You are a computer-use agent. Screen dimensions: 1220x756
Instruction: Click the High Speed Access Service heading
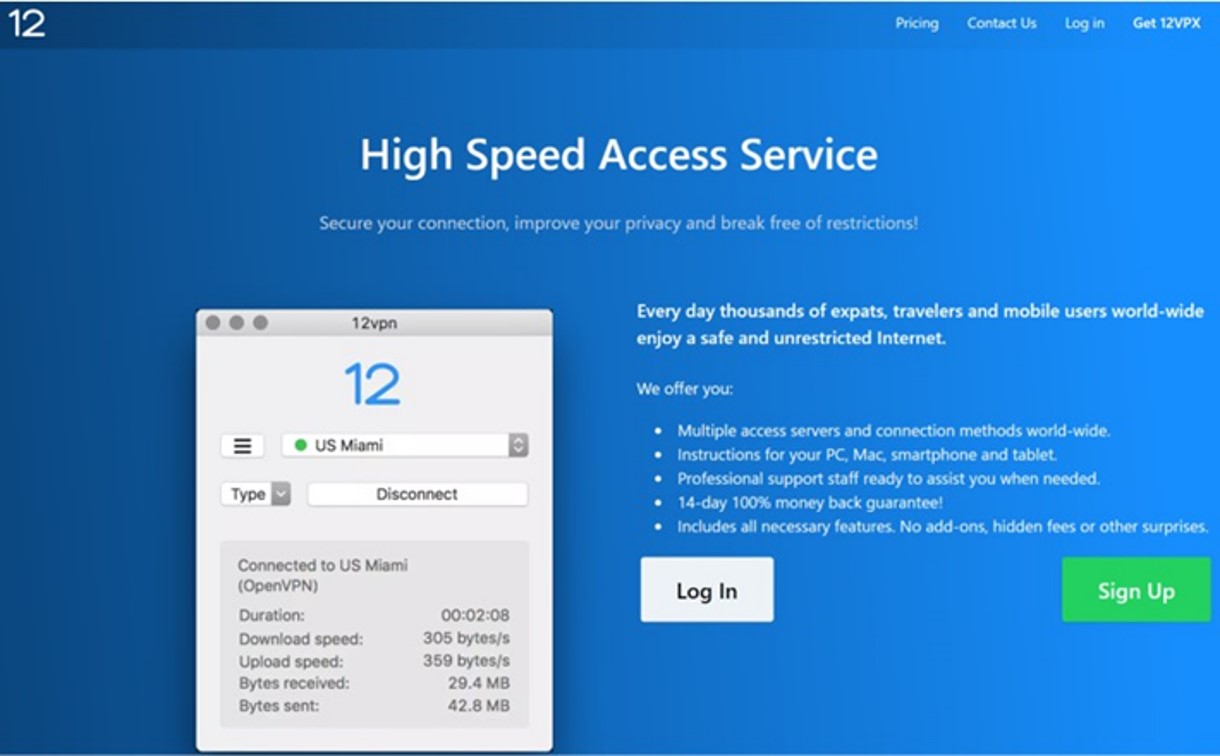tap(619, 156)
